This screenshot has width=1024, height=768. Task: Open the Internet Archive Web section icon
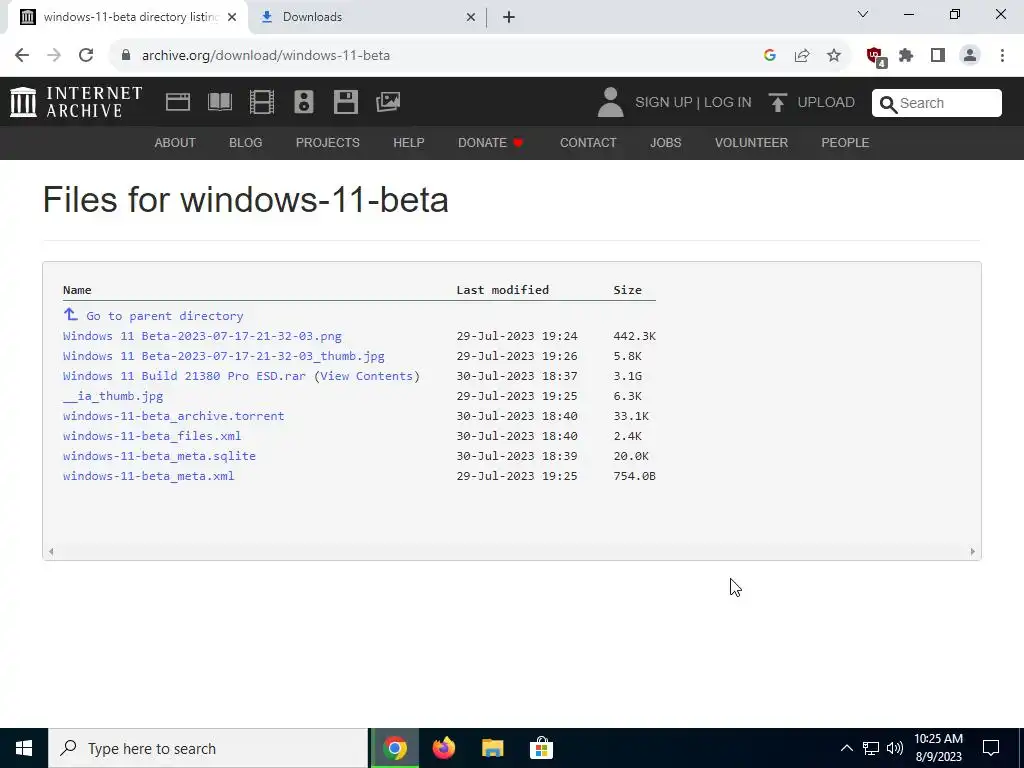click(x=178, y=102)
